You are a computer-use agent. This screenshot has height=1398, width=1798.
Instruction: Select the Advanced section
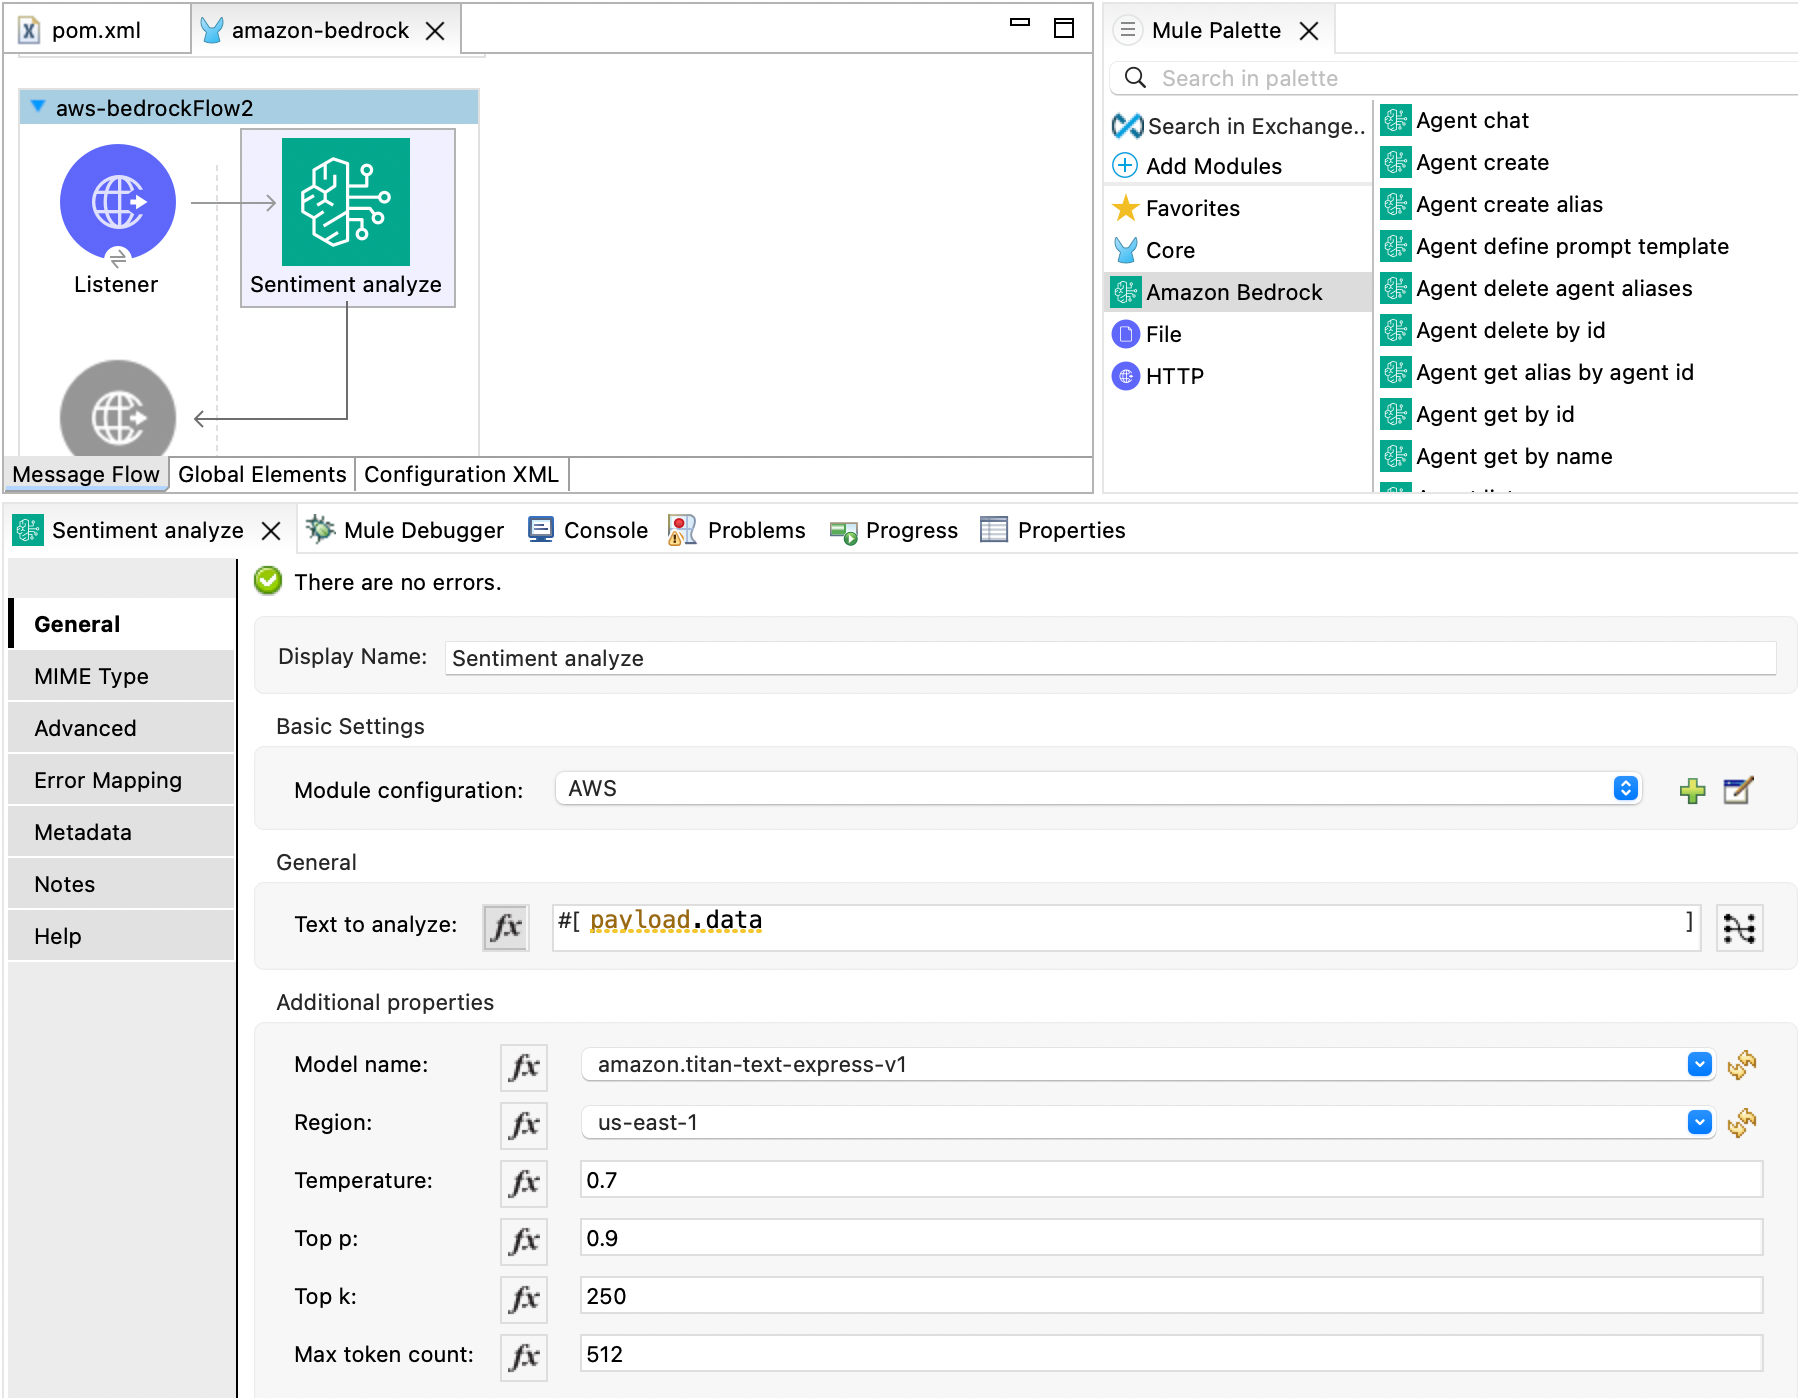[122, 728]
